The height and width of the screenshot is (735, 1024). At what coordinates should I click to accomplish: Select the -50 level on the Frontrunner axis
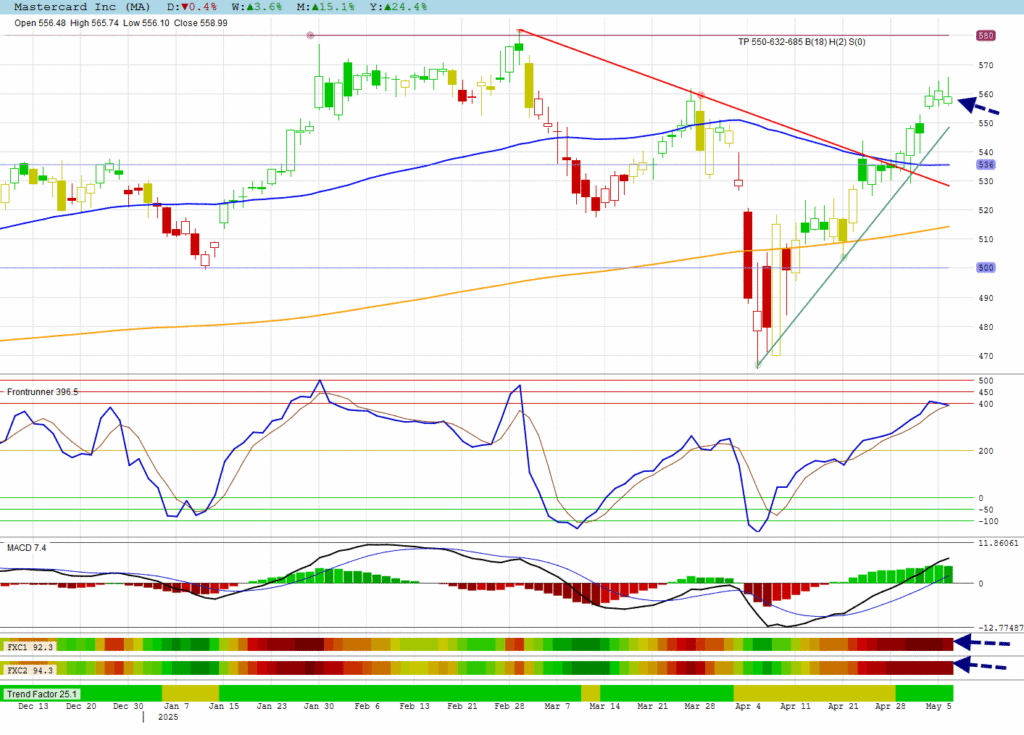pyautogui.click(x=985, y=510)
